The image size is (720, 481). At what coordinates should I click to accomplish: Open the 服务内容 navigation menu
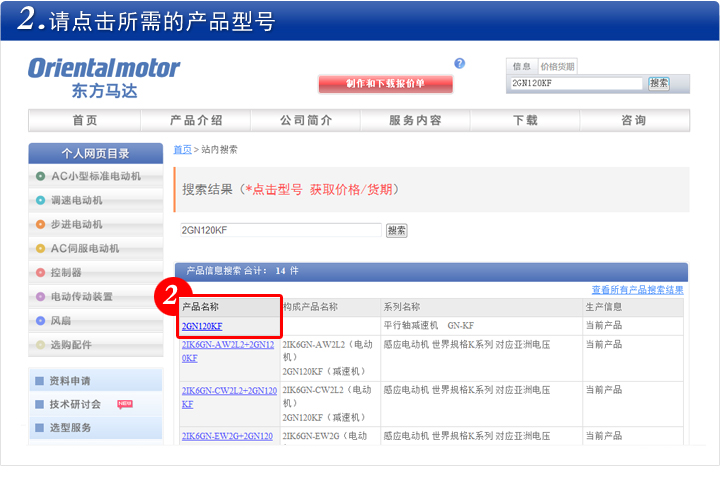415,120
